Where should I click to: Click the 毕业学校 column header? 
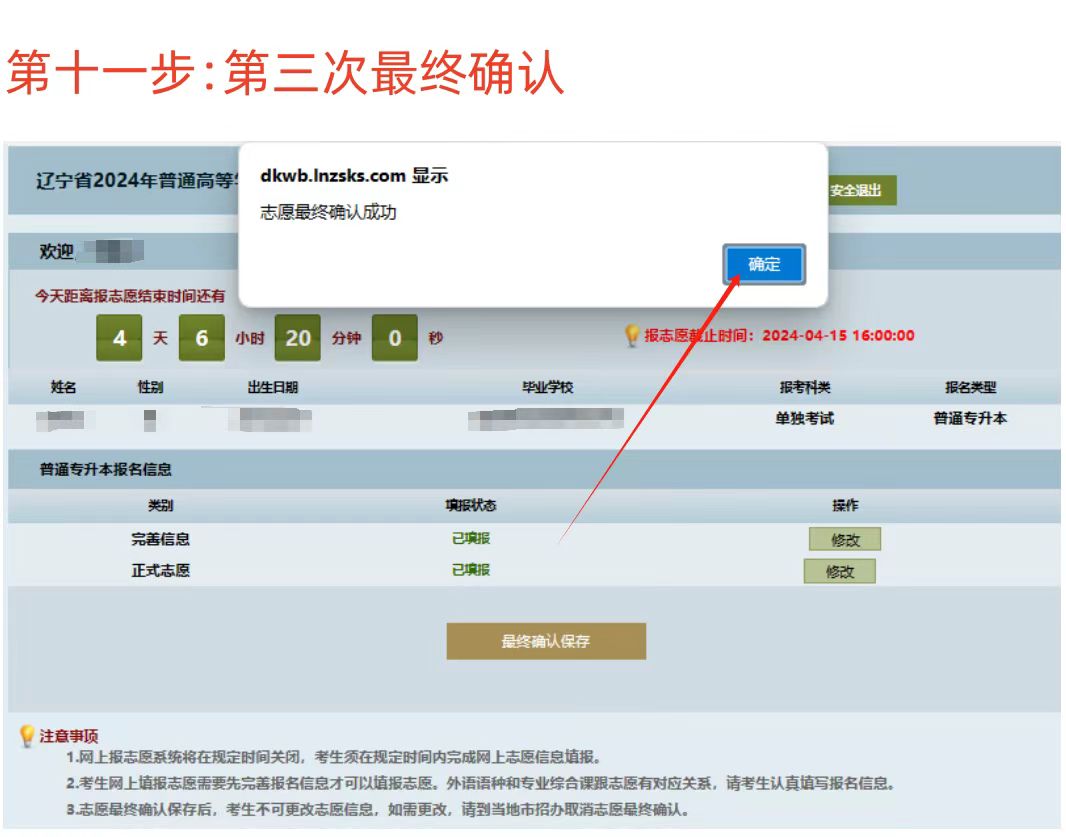(x=547, y=388)
